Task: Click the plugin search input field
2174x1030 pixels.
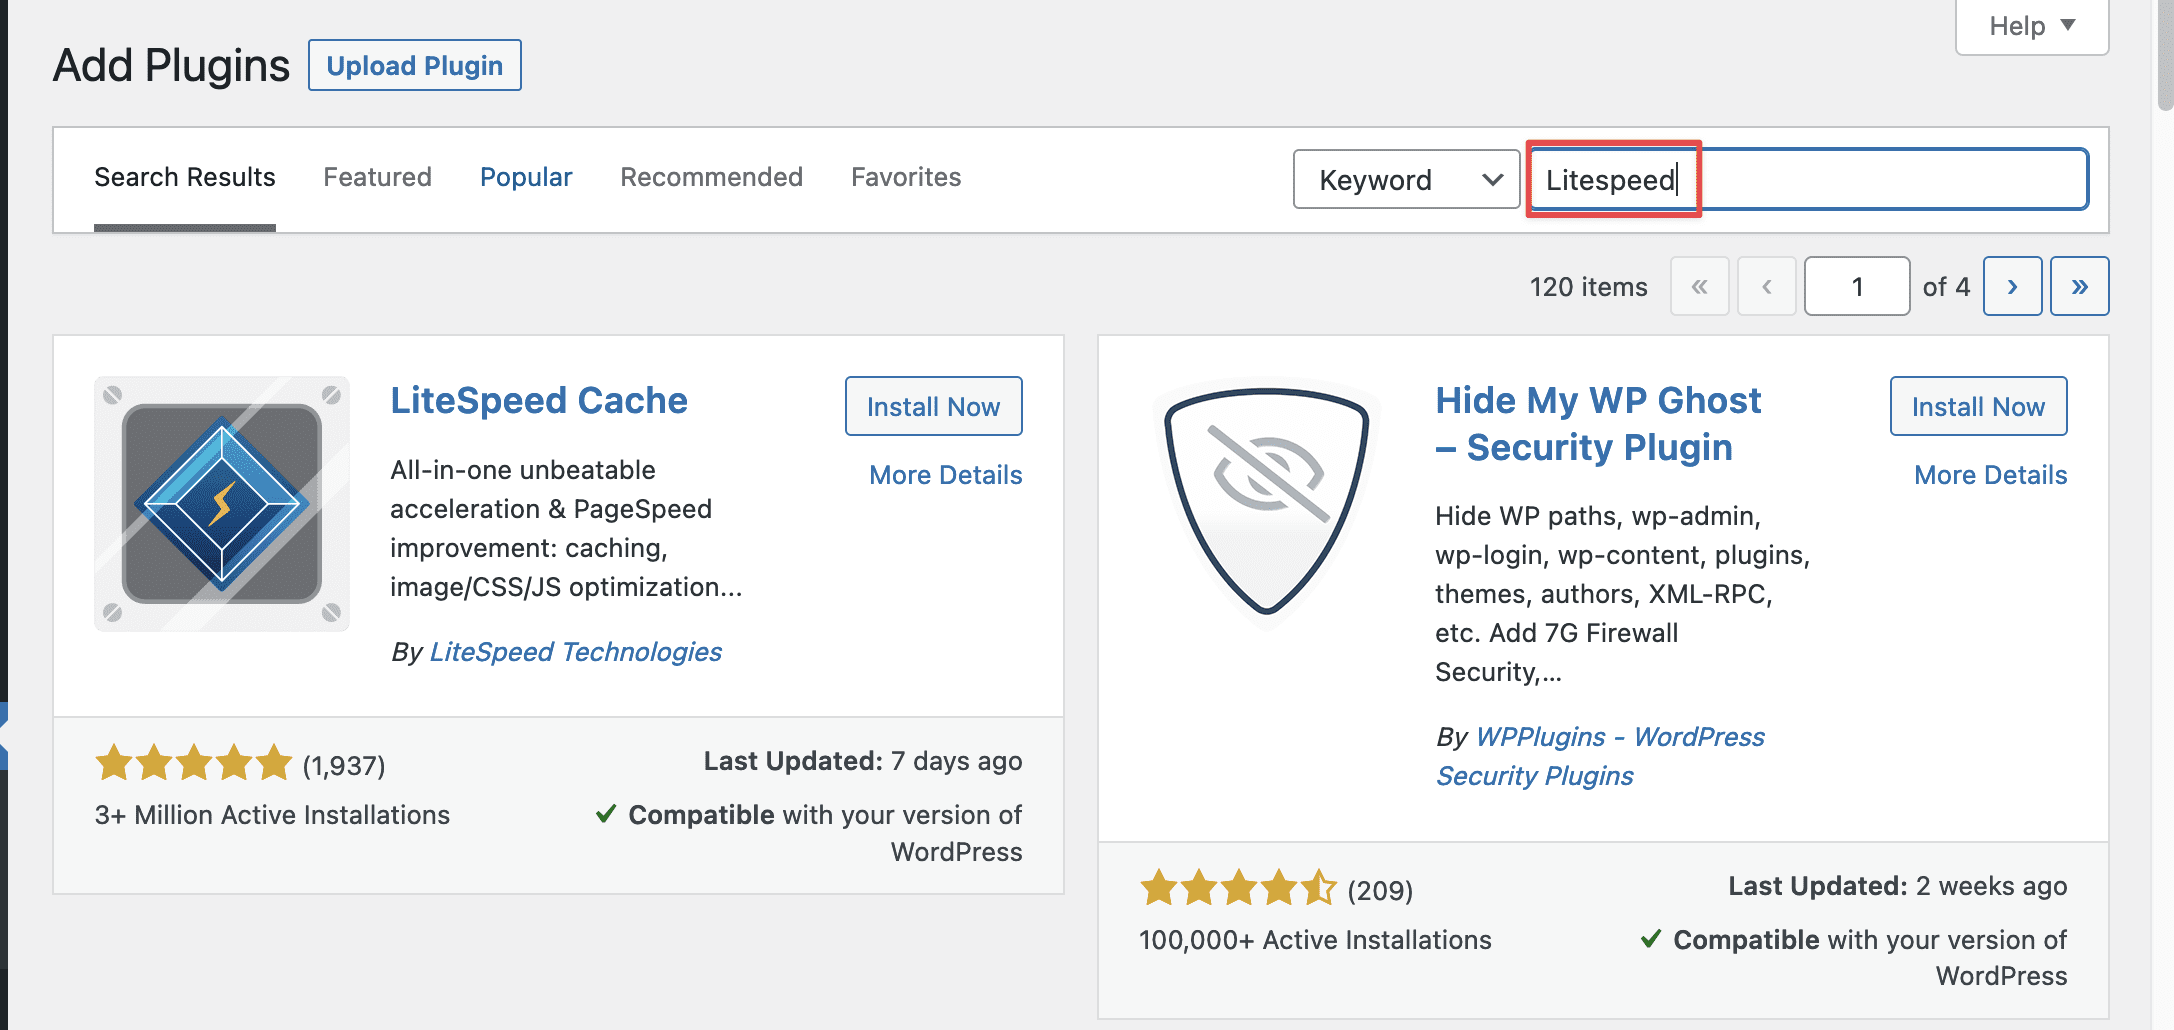Action: click(x=1808, y=180)
